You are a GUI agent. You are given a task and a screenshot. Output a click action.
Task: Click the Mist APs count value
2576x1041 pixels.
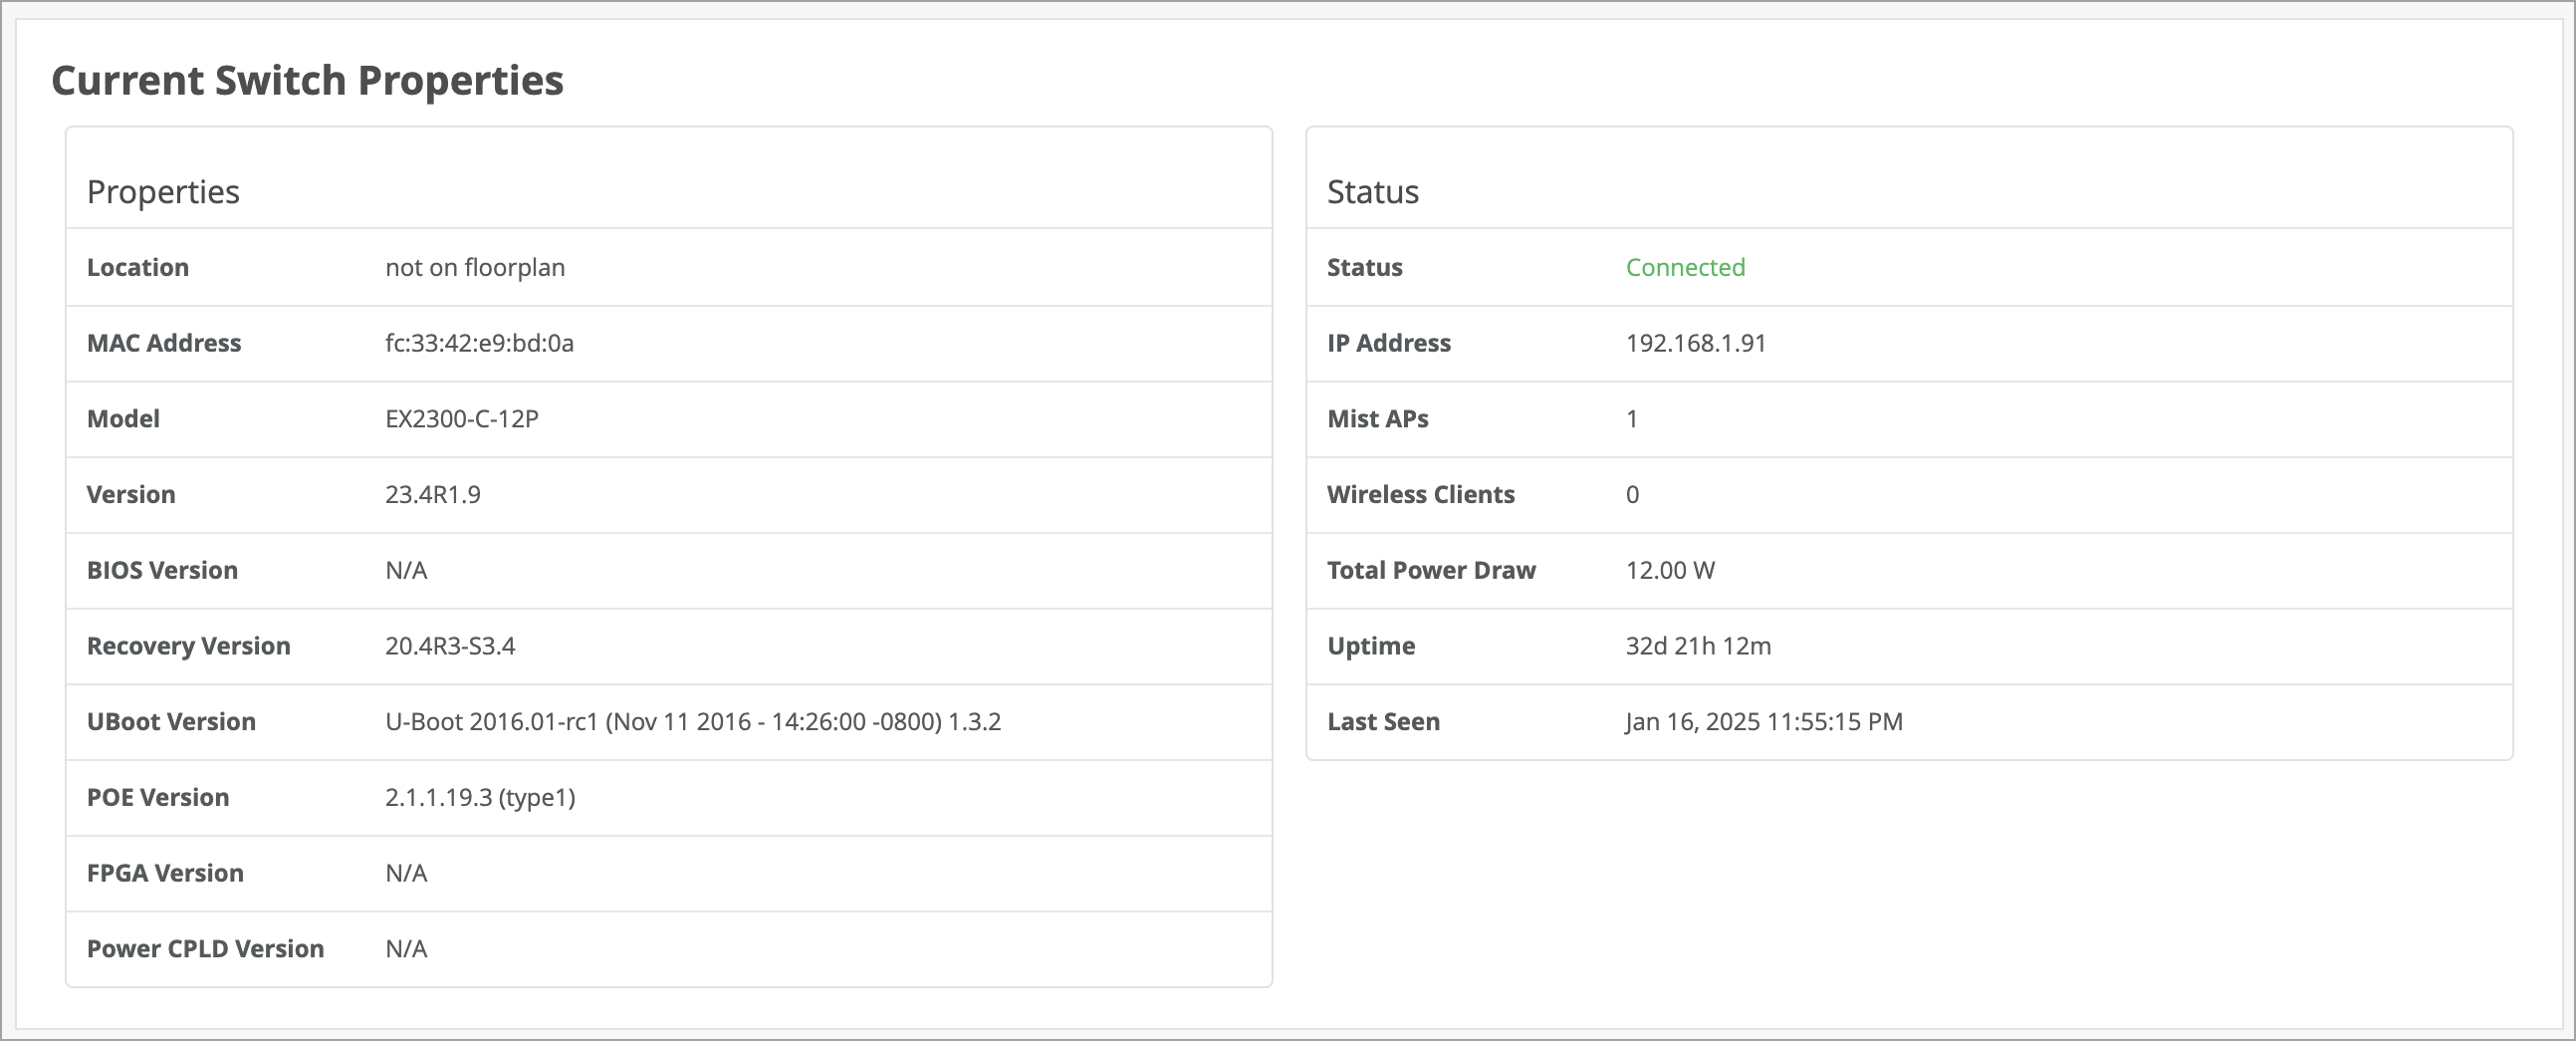tap(1632, 419)
